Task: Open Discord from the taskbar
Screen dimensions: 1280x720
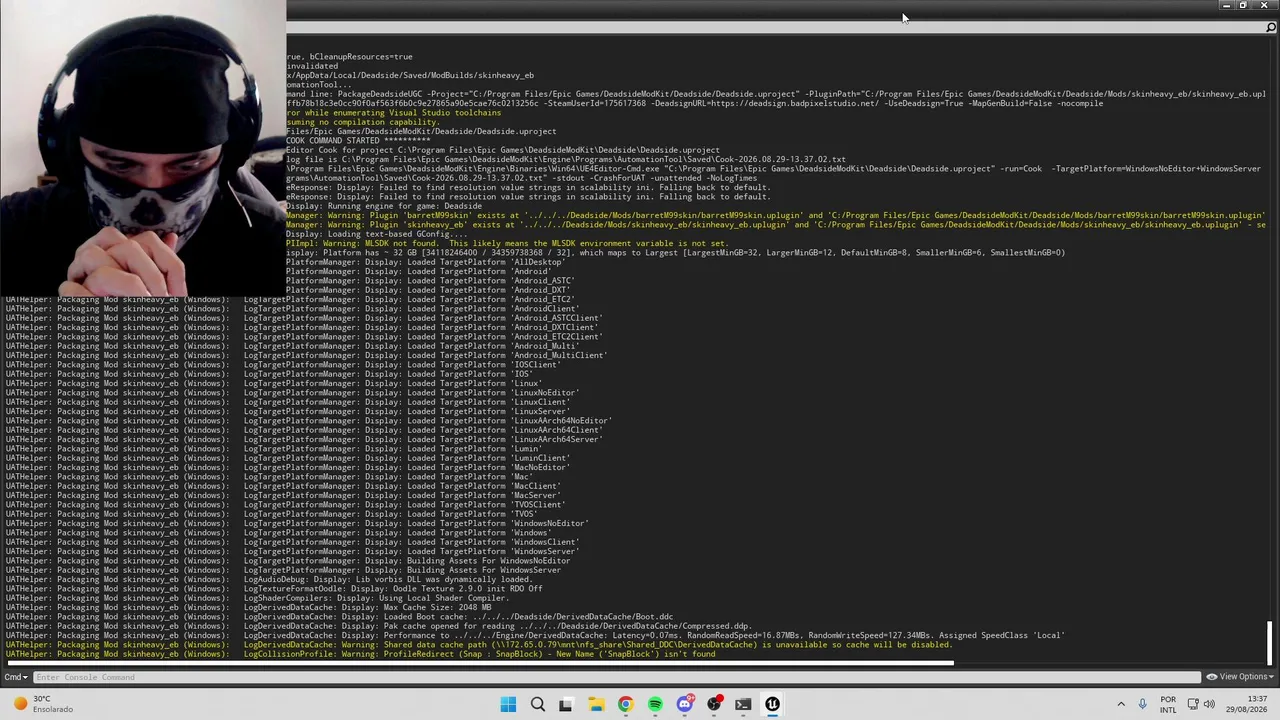Action: (x=684, y=704)
